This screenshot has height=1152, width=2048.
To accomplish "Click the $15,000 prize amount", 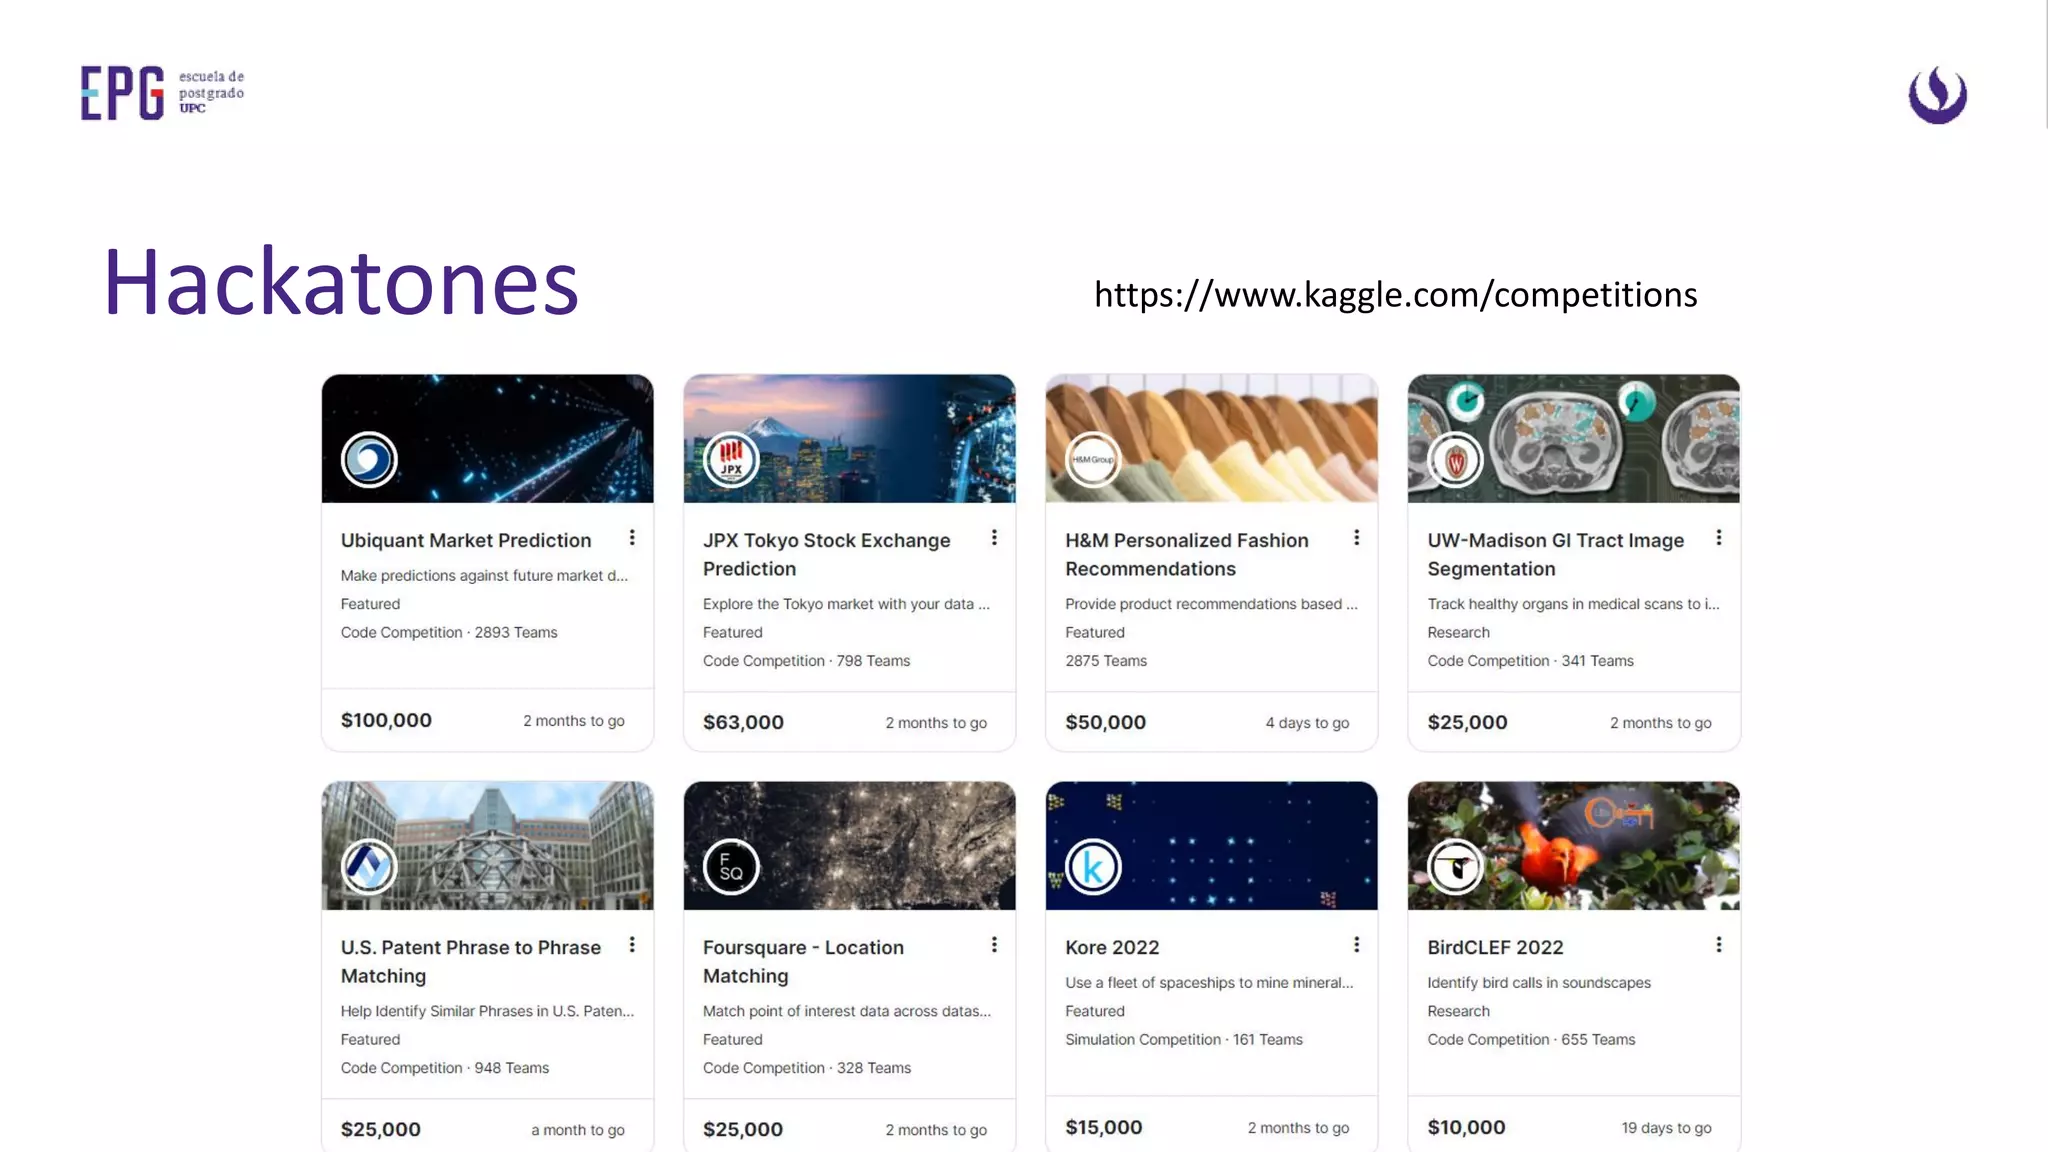I will tap(1103, 1127).
